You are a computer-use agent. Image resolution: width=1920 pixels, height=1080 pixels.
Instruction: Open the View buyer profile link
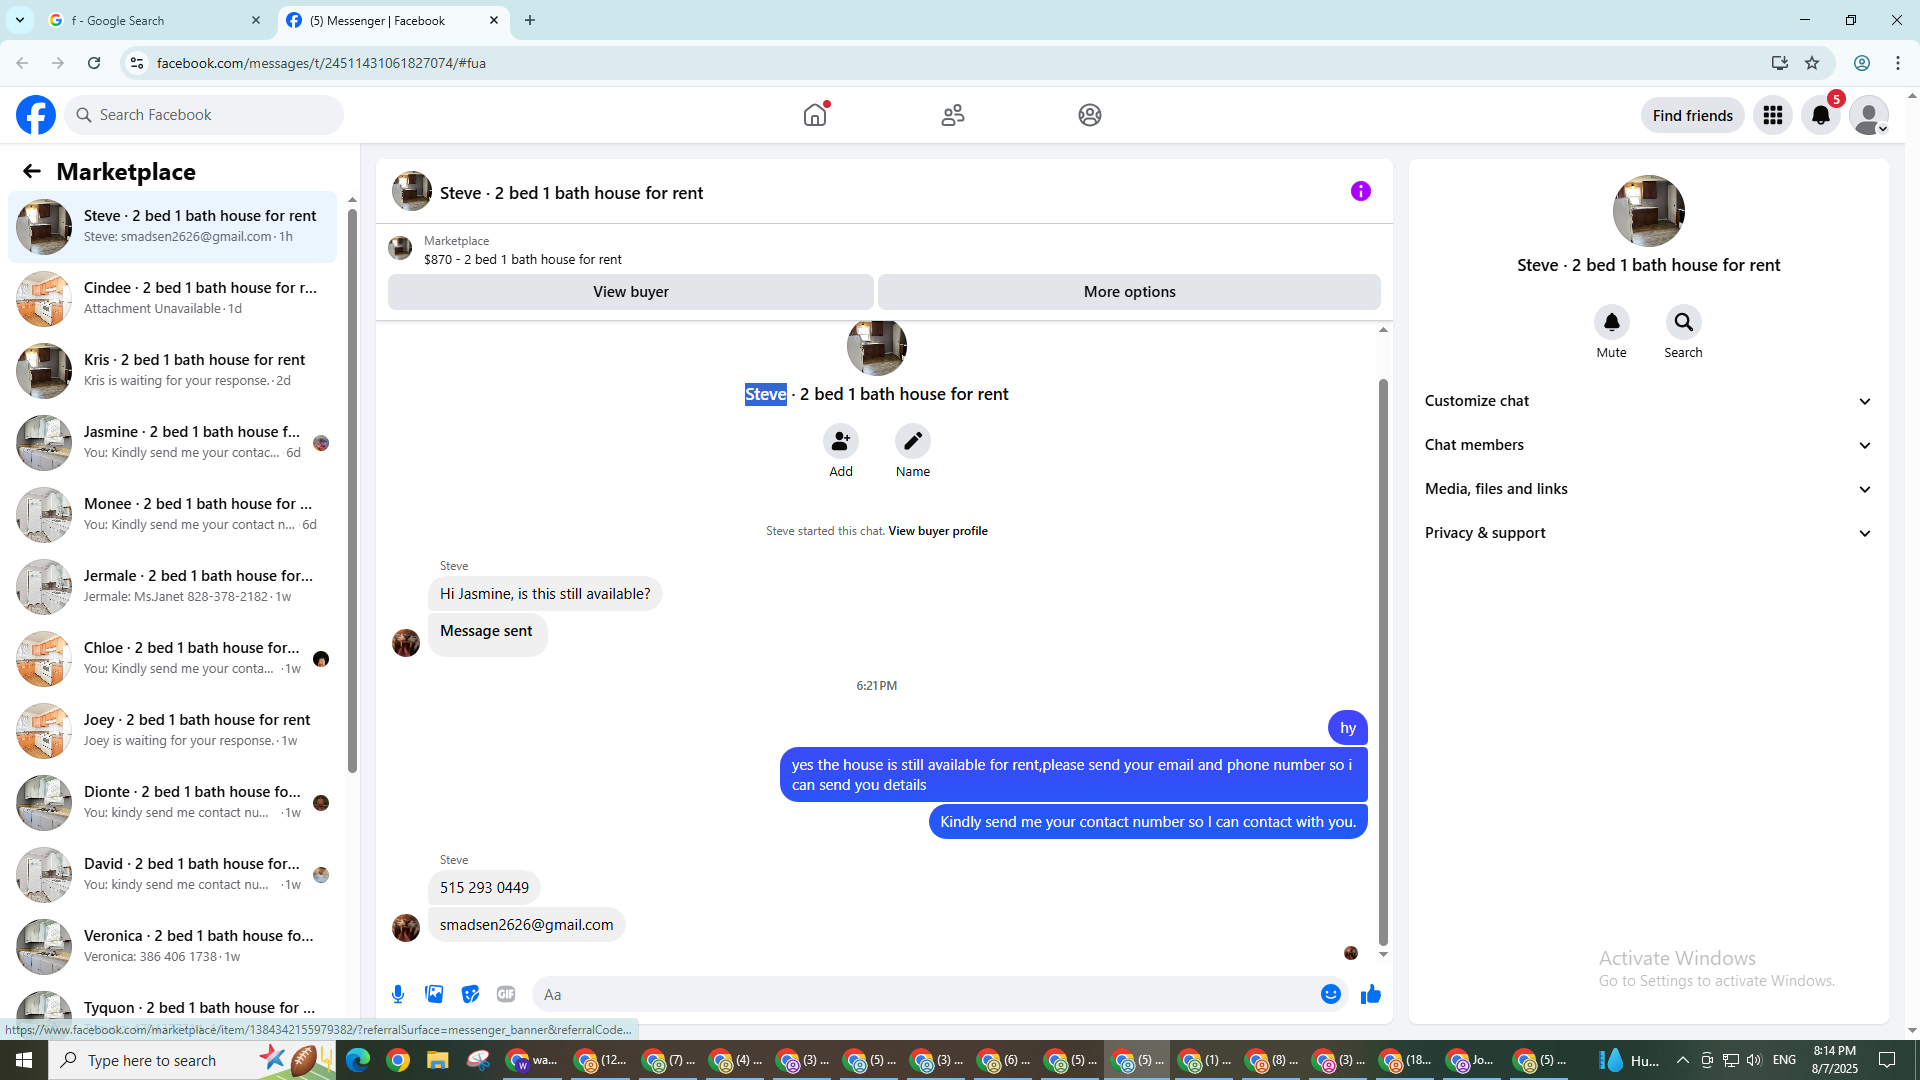(x=938, y=531)
